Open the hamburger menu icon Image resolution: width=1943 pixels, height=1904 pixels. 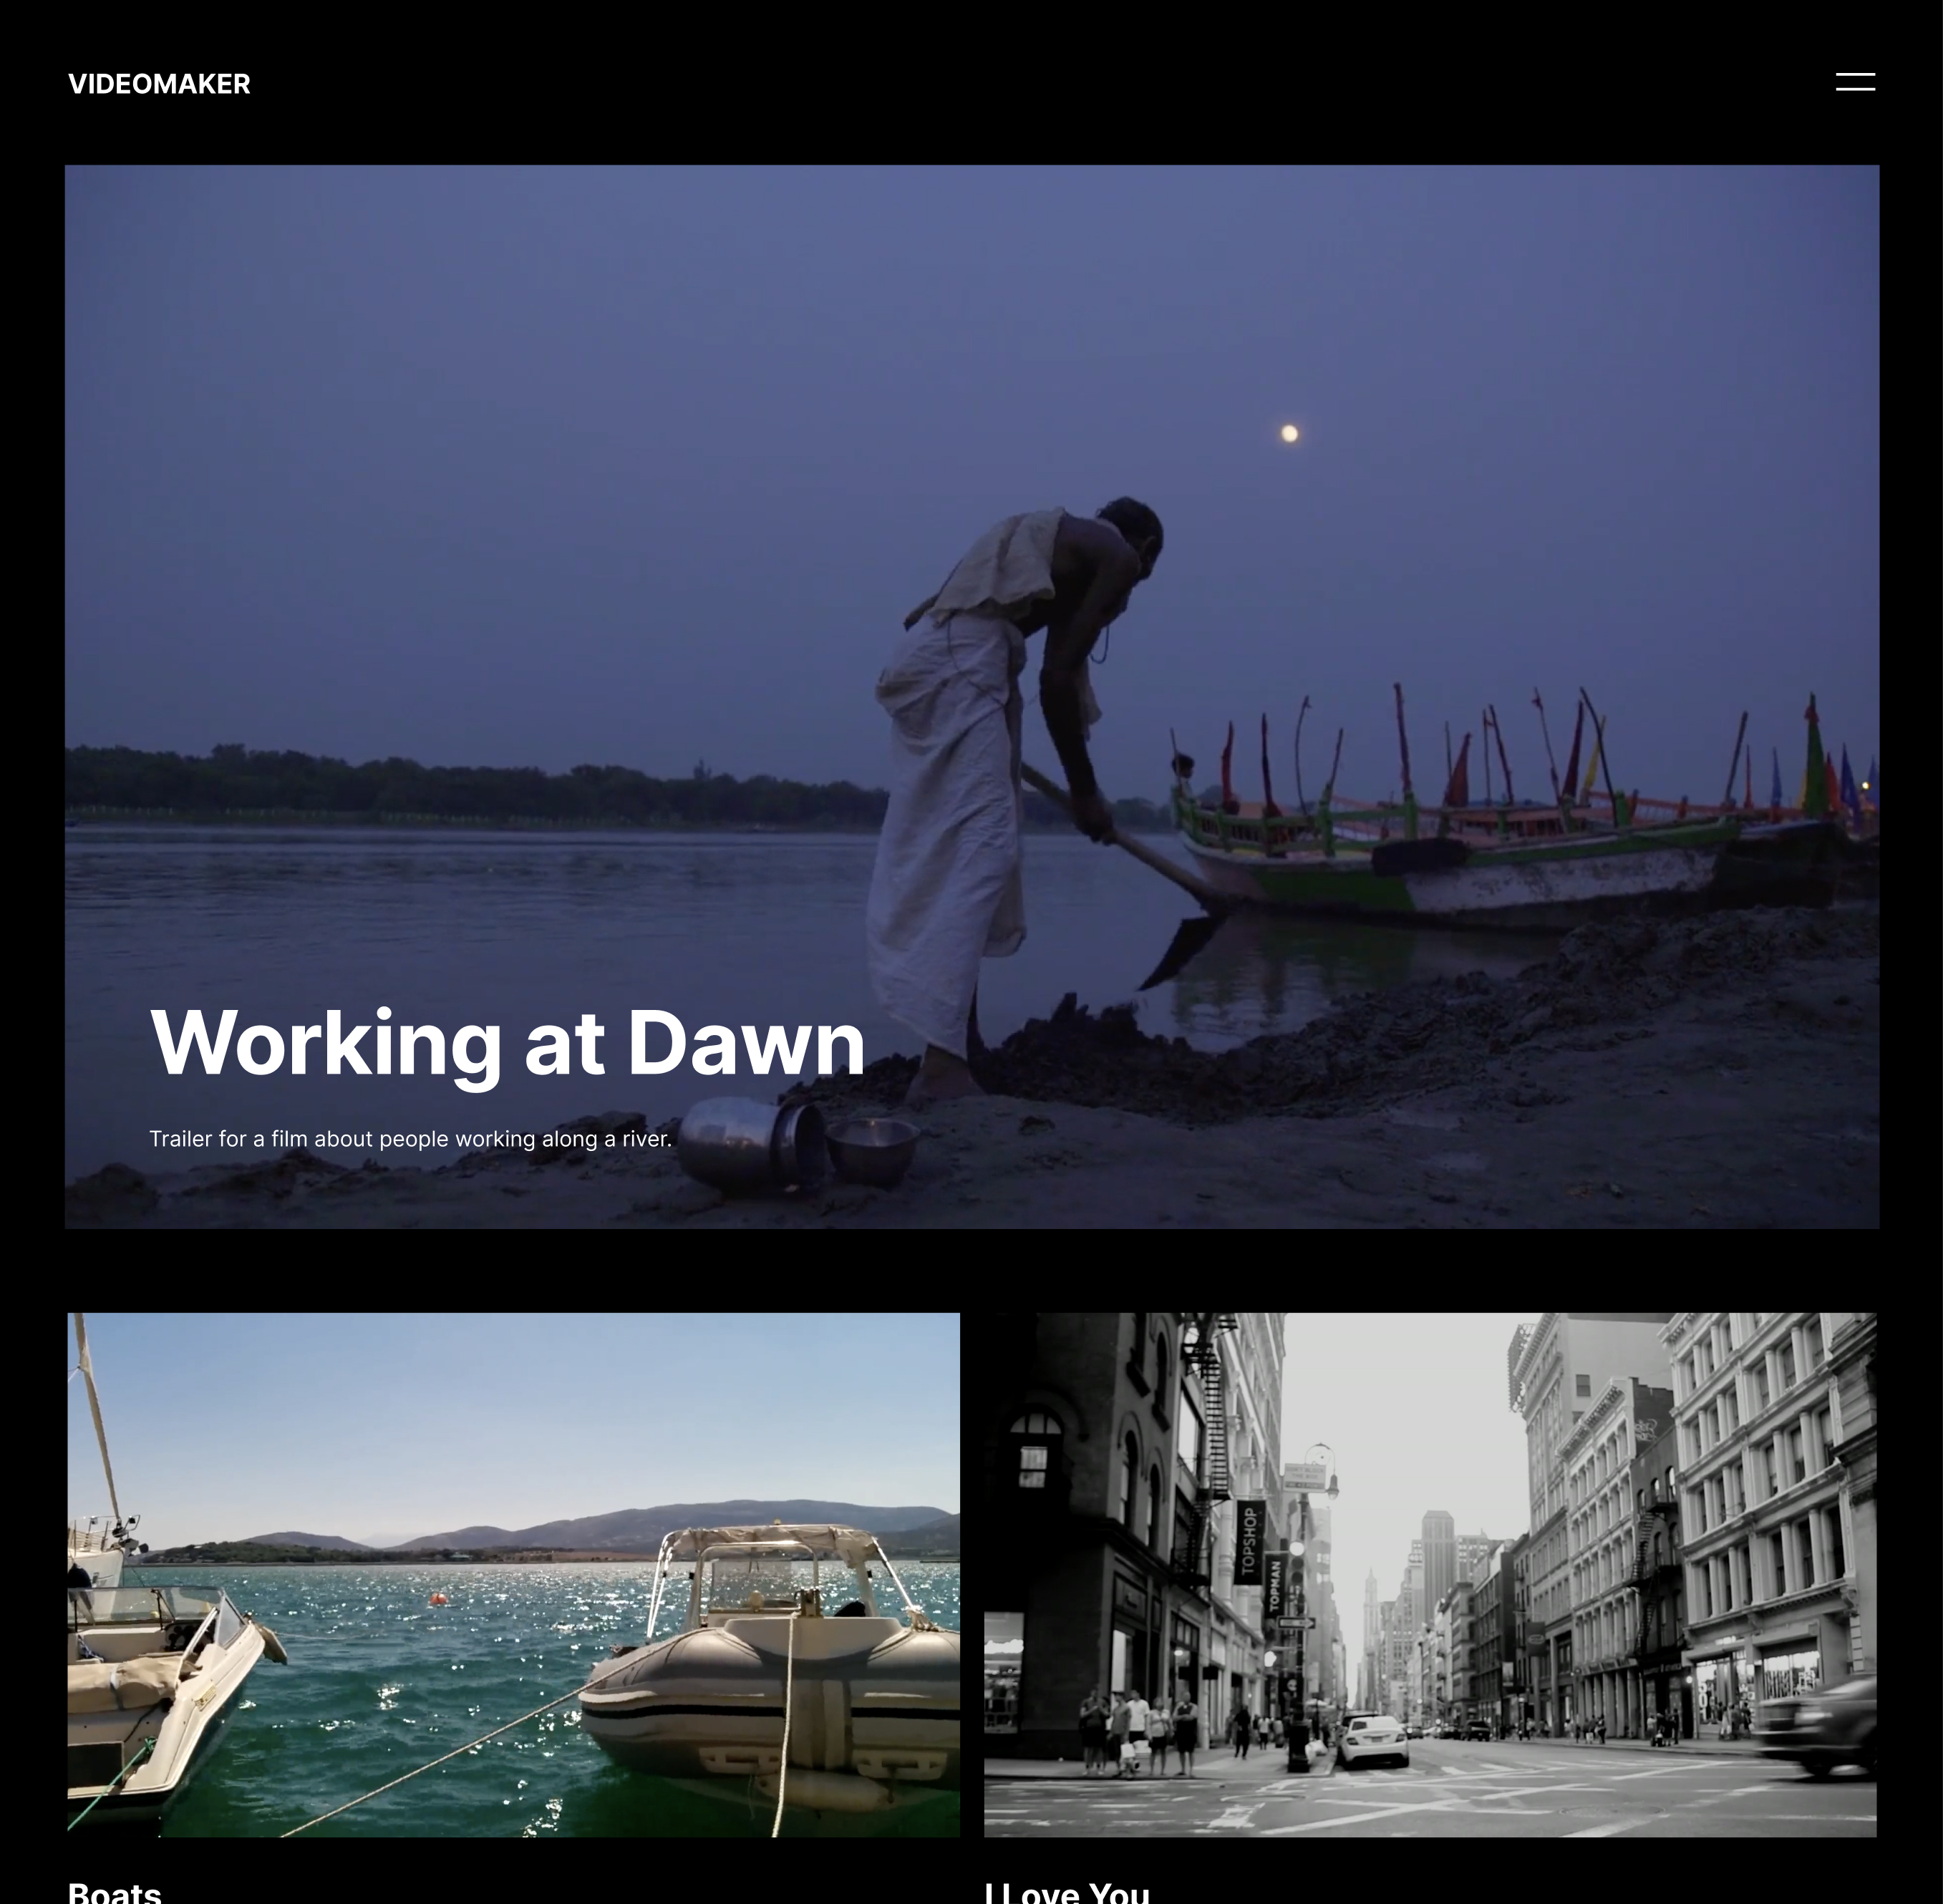(x=1854, y=82)
